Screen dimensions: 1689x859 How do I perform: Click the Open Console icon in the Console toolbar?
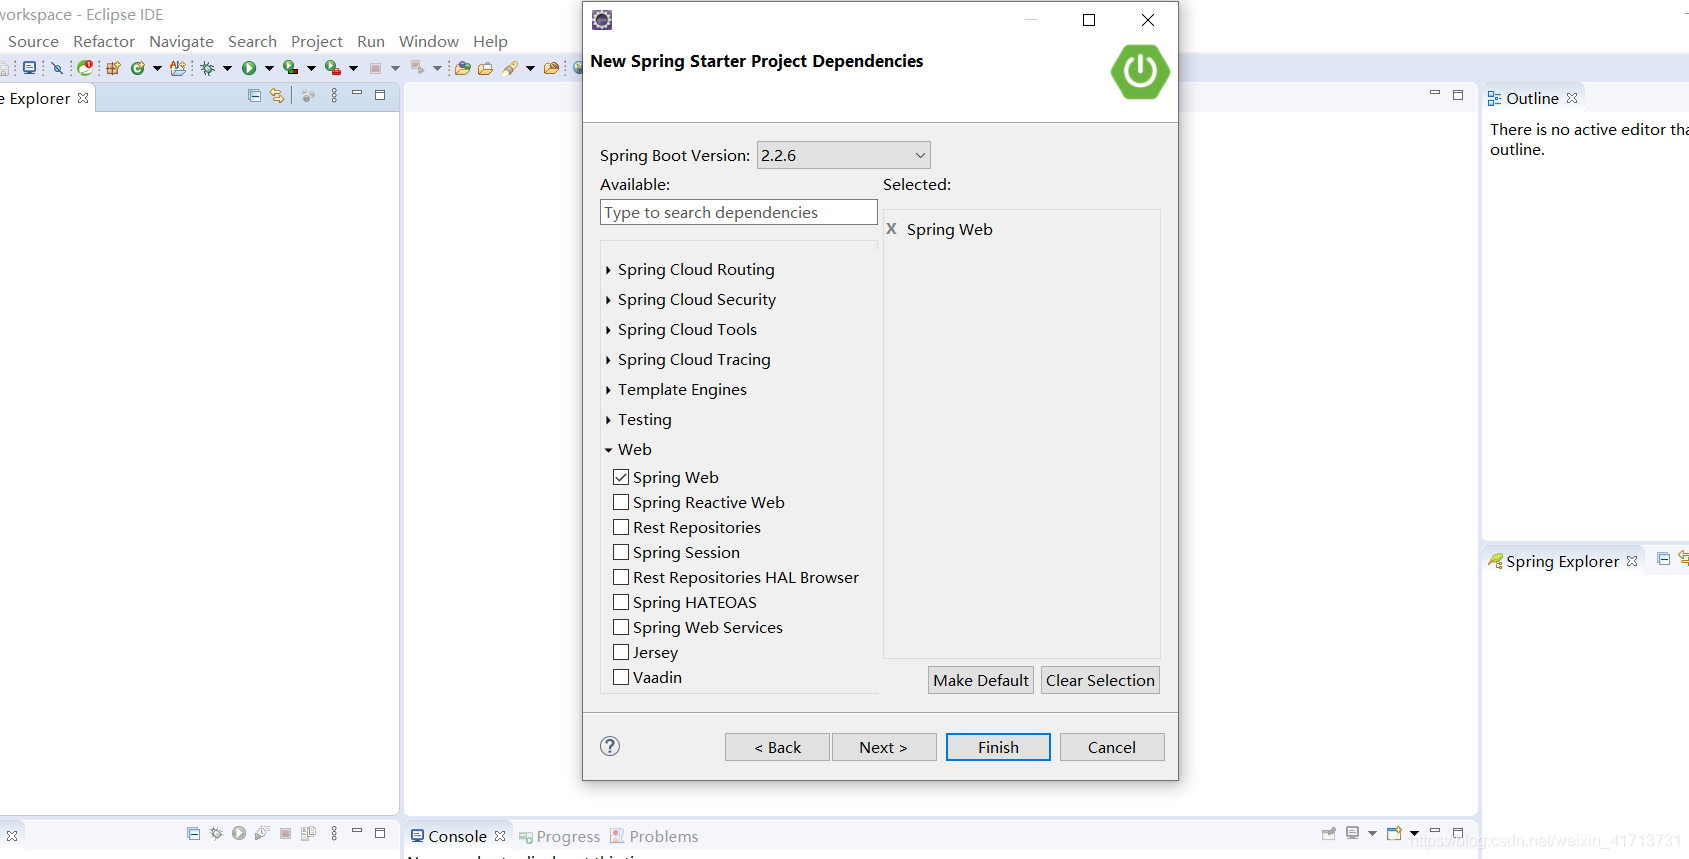tap(1394, 832)
